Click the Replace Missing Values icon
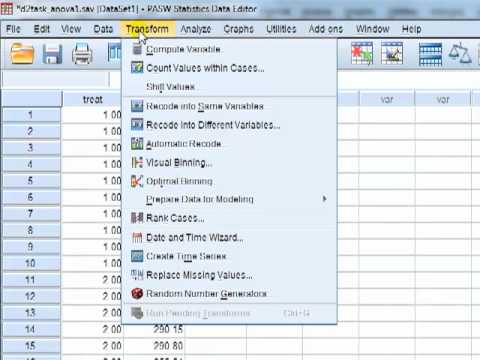The image size is (480, 360). (x=137, y=275)
